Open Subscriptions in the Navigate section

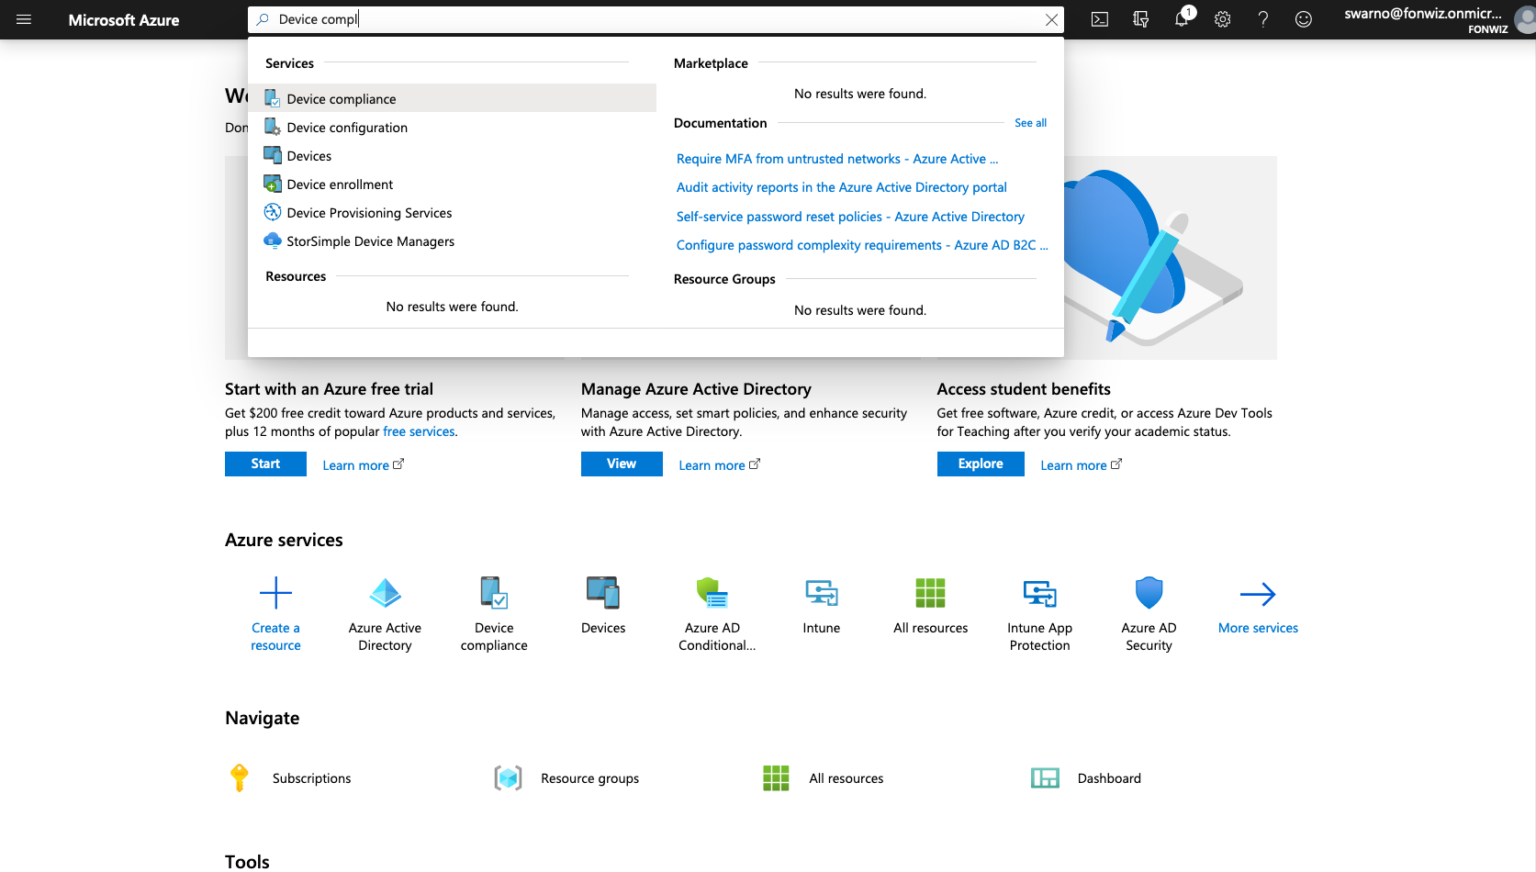[x=311, y=777]
